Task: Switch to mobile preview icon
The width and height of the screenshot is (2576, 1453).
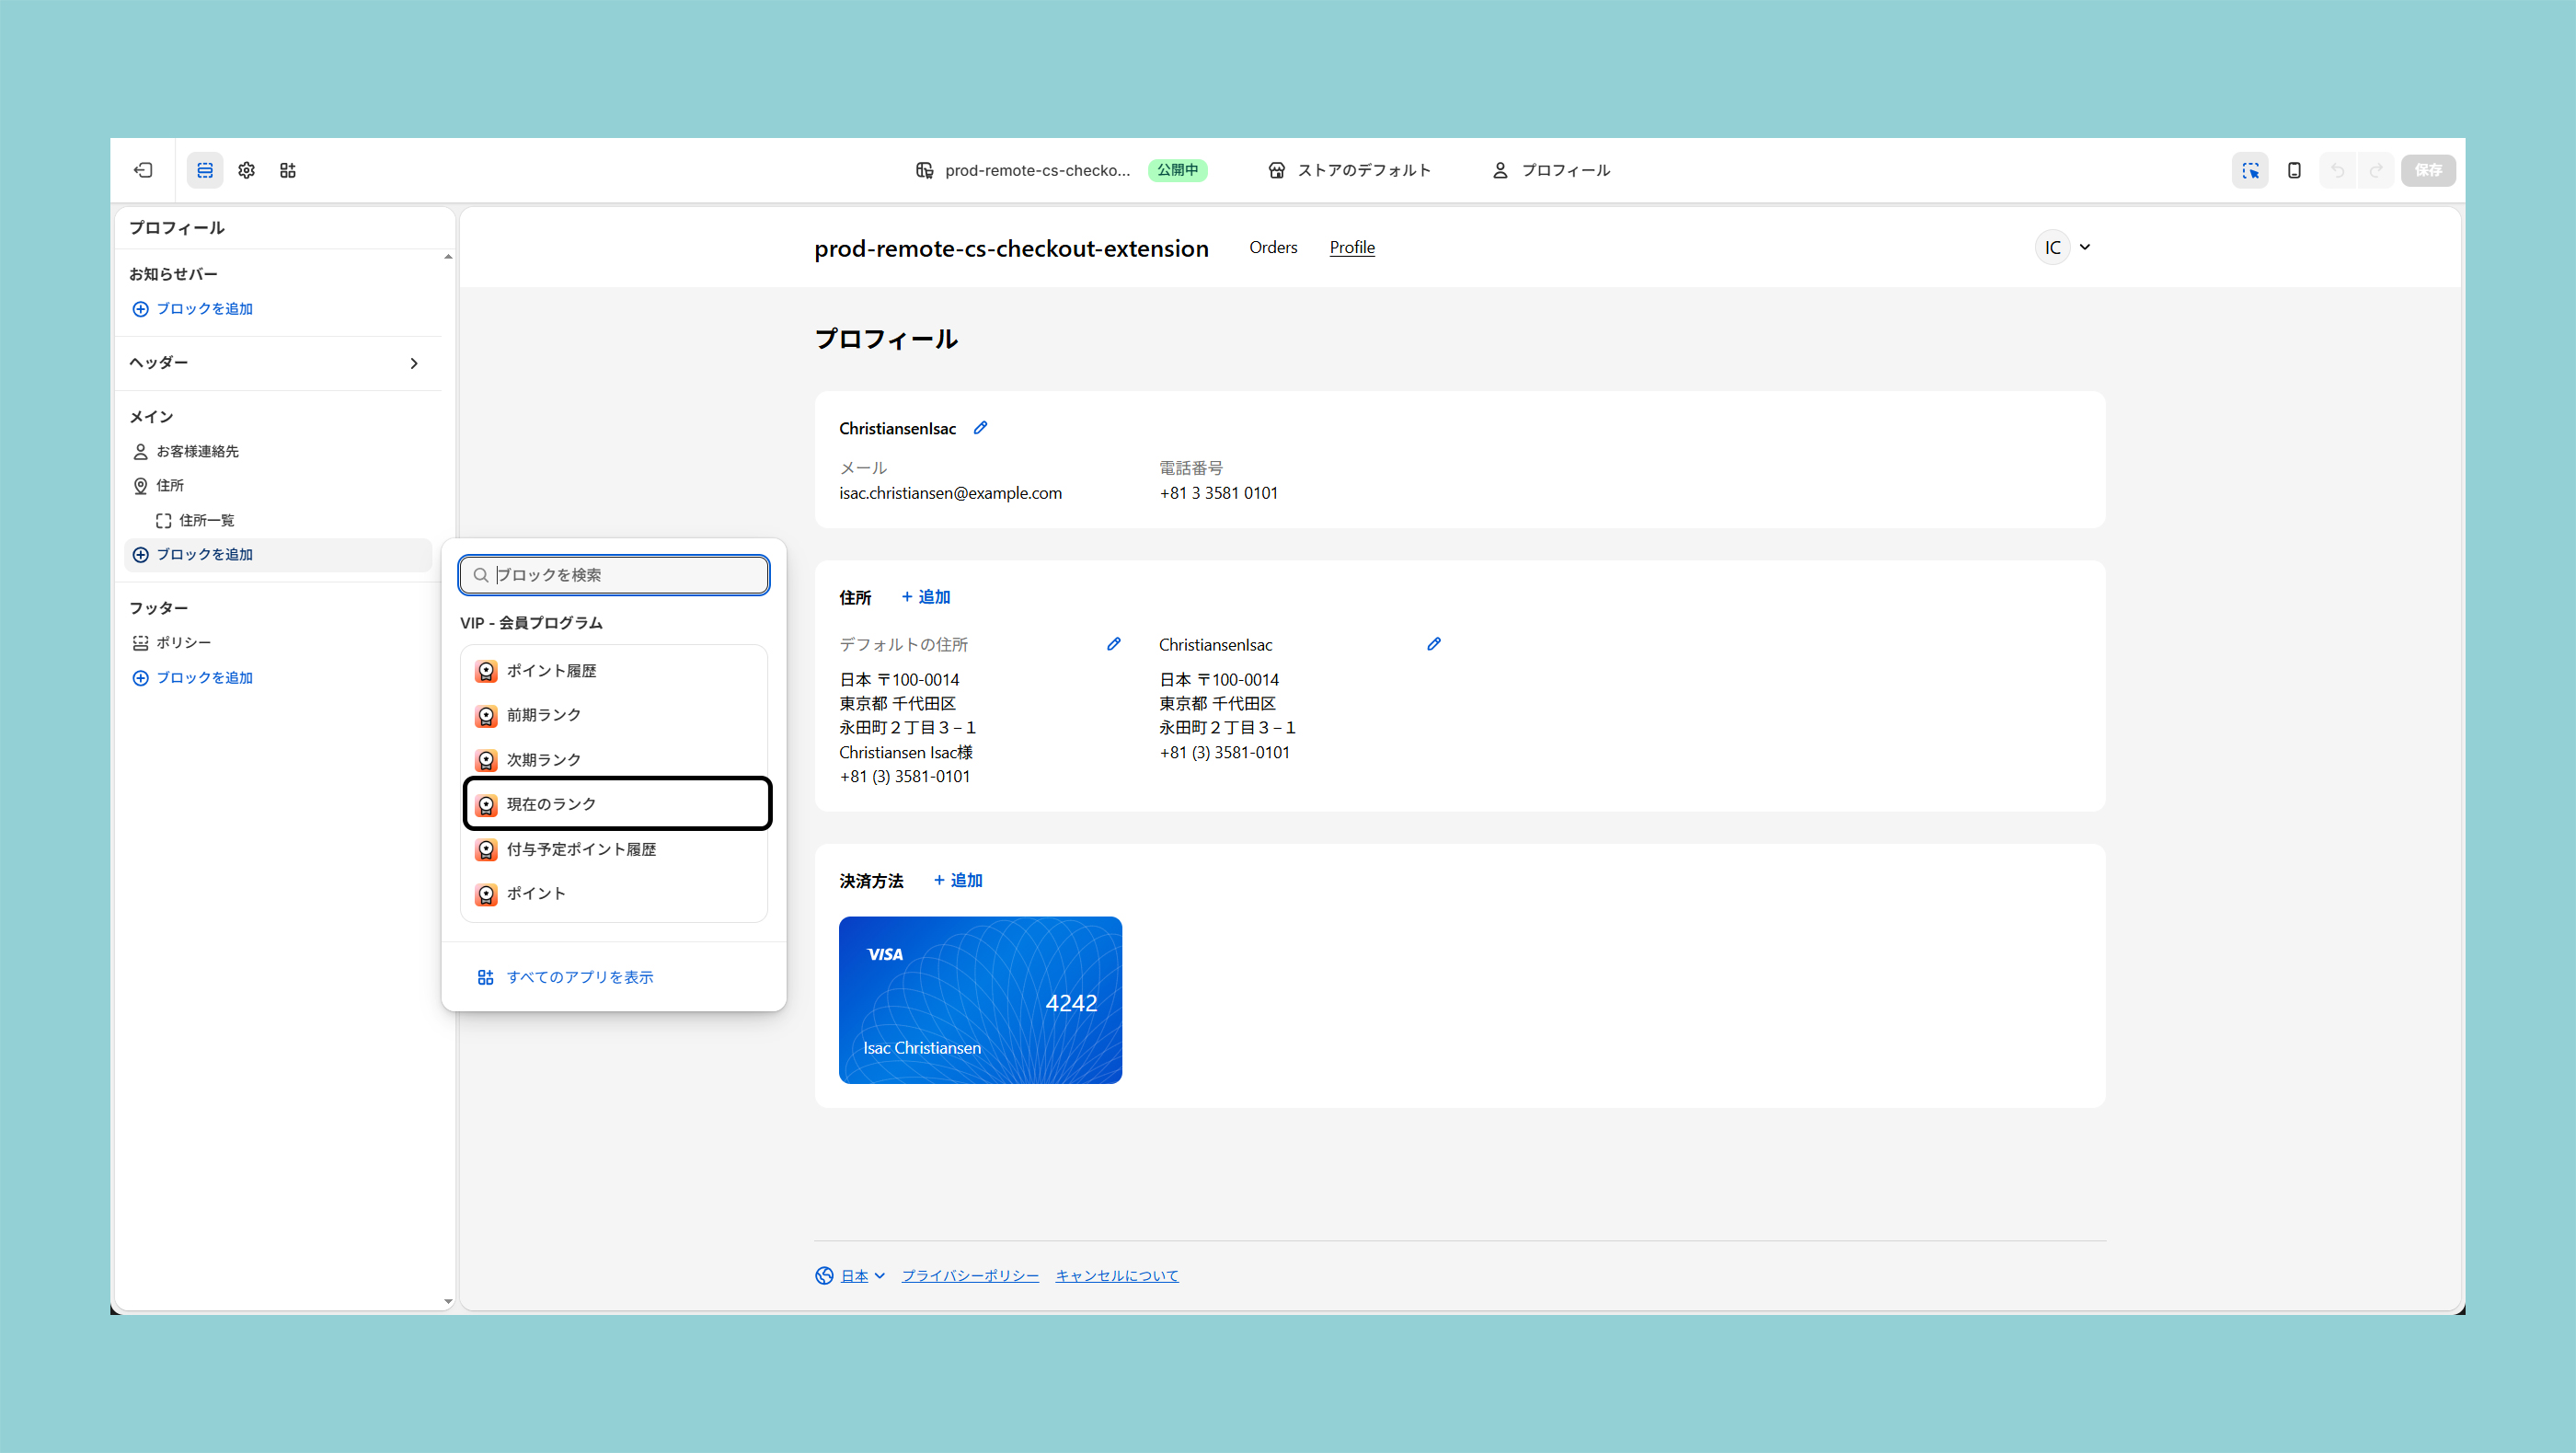Action: 2294,170
